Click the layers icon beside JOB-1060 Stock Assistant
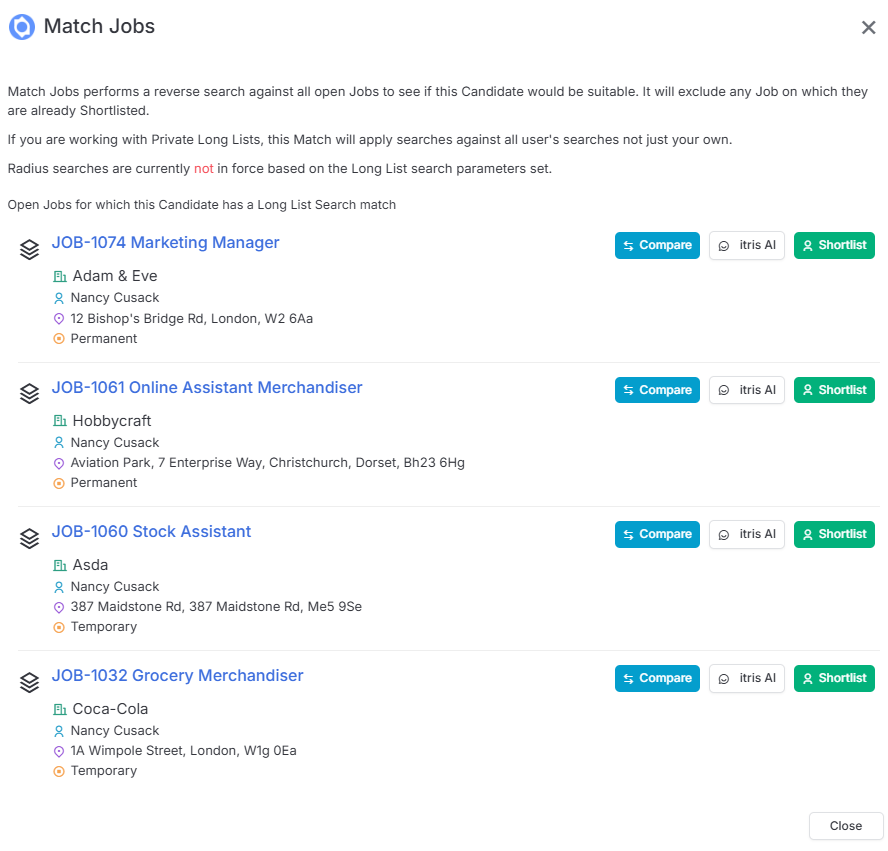 pos(29,538)
